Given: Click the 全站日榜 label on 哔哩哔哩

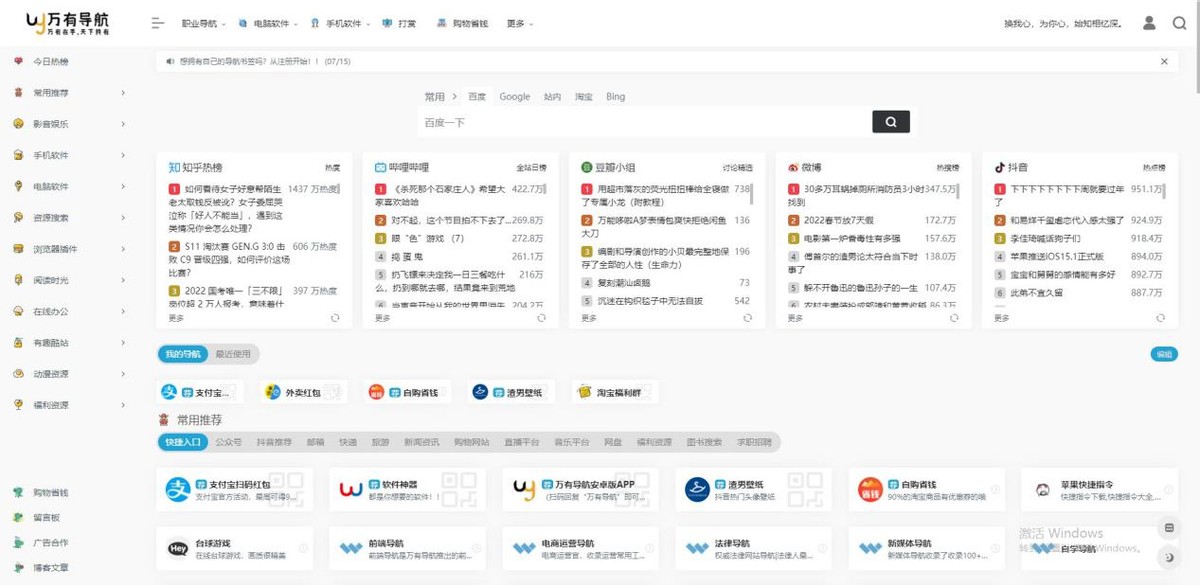Looking at the screenshot, I should point(531,168).
